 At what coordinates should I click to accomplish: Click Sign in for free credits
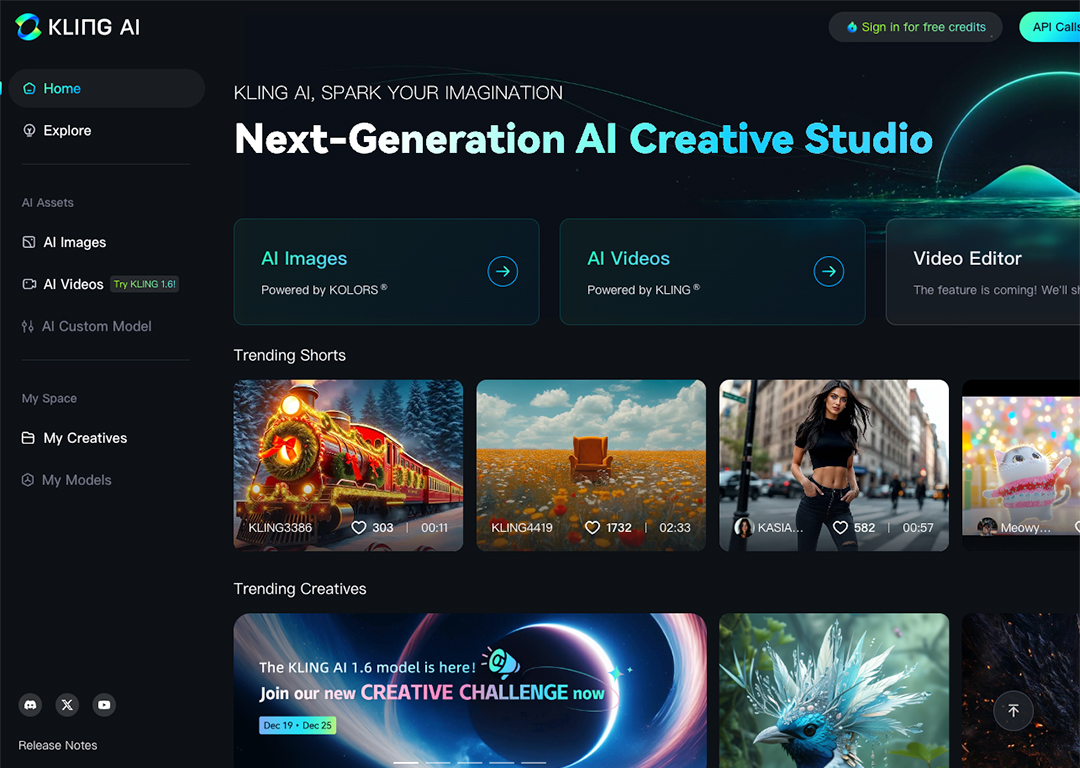point(915,27)
